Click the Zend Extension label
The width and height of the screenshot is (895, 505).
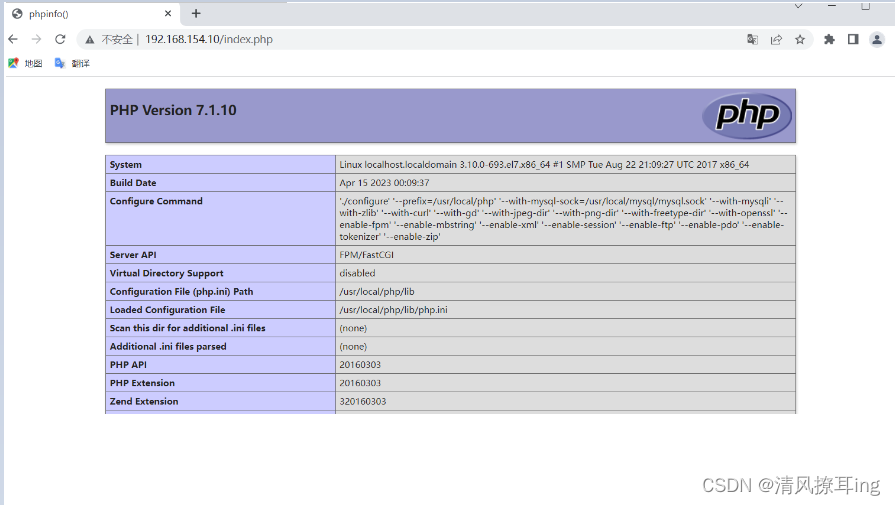(x=144, y=401)
